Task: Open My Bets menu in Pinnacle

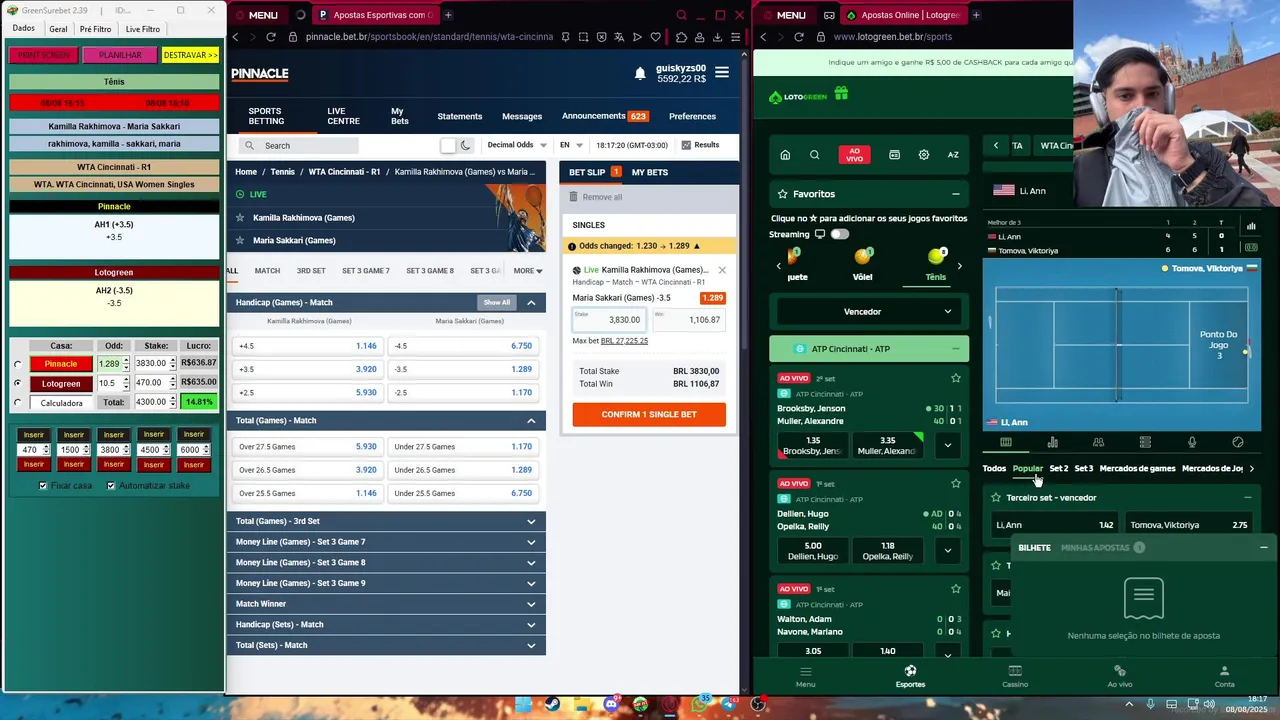Action: 399,116
